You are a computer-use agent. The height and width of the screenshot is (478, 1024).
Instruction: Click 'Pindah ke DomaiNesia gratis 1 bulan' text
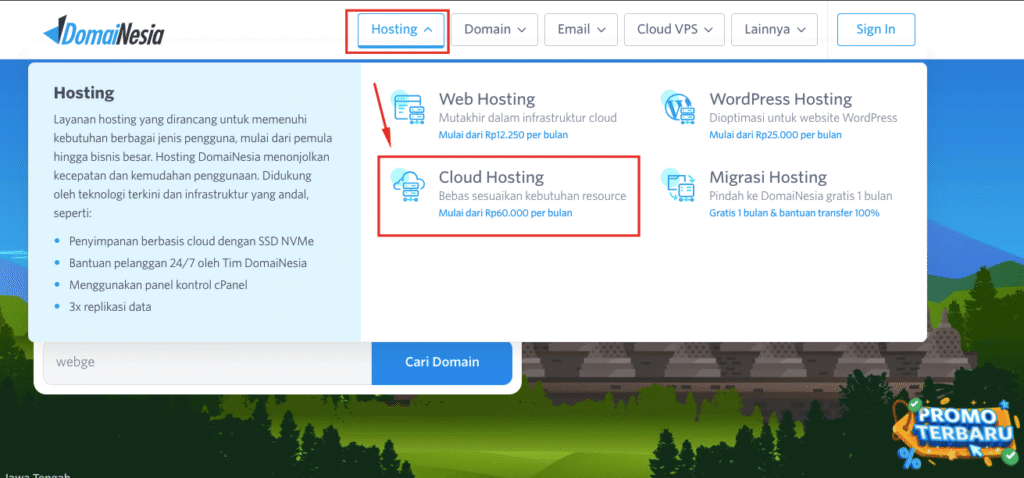click(801, 196)
